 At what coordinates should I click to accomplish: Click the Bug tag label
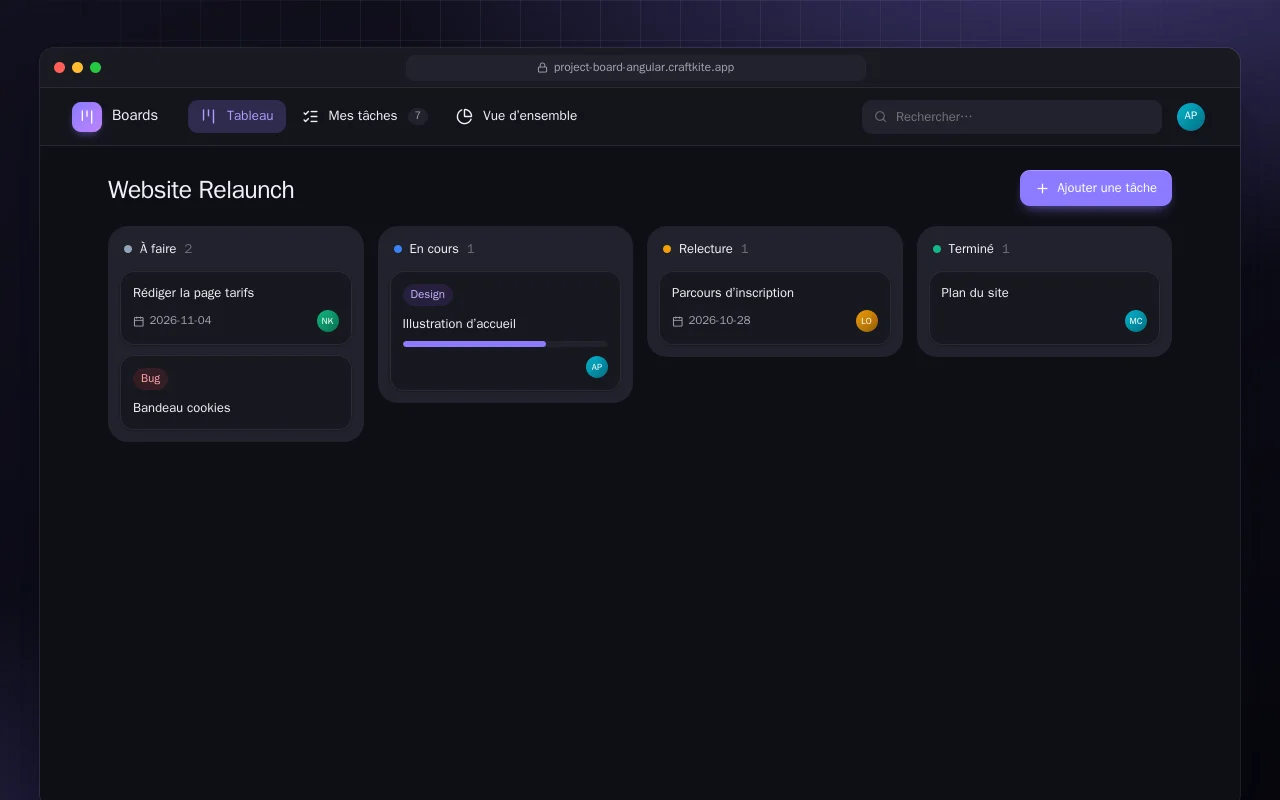pyautogui.click(x=151, y=379)
